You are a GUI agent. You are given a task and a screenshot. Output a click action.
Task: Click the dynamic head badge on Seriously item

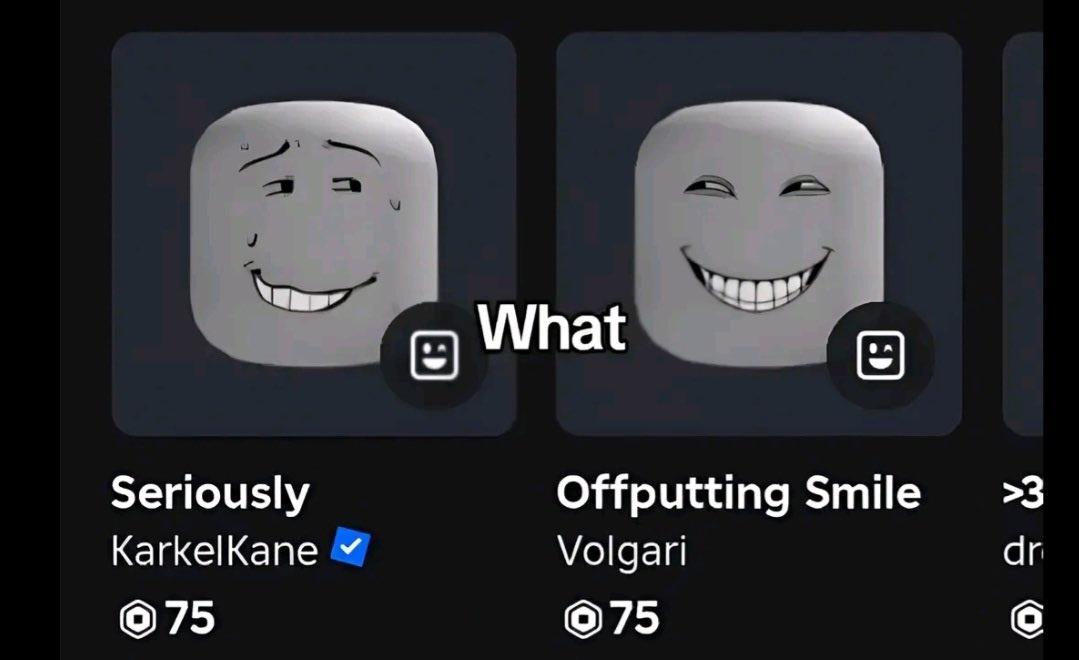click(434, 355)
